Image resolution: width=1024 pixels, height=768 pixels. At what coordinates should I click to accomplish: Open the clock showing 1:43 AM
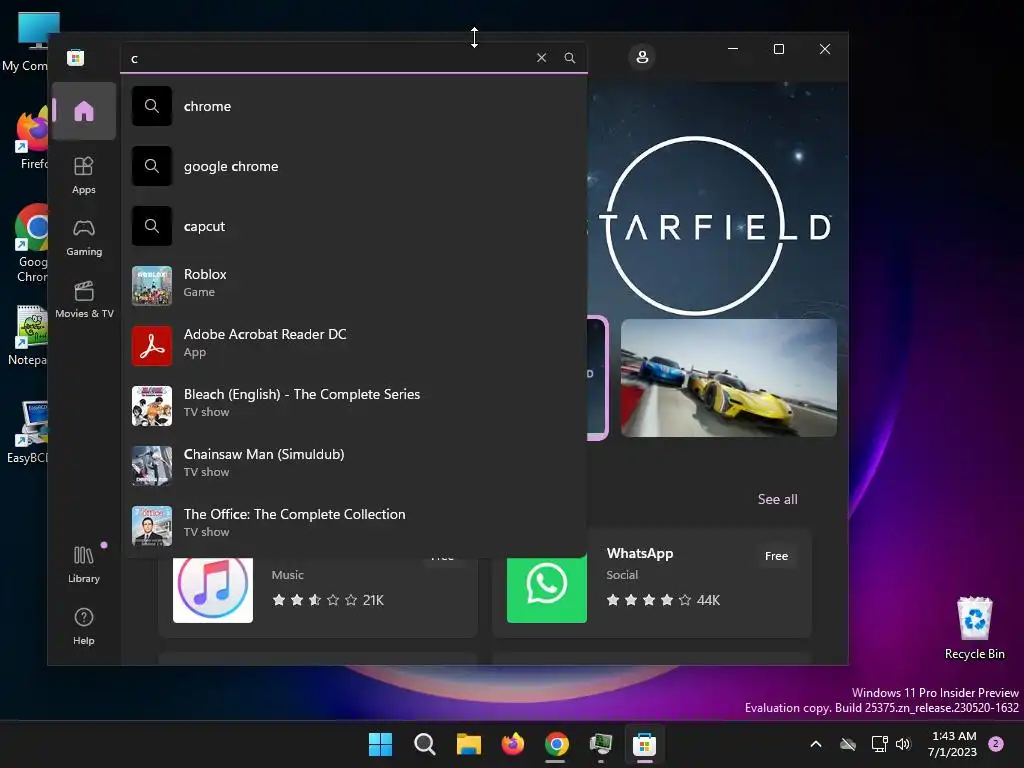point(952,744)
